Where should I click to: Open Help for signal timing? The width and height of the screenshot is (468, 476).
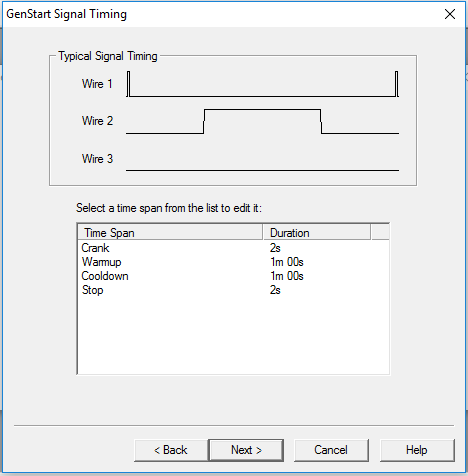pyautogui.click(x=417, y=450)
